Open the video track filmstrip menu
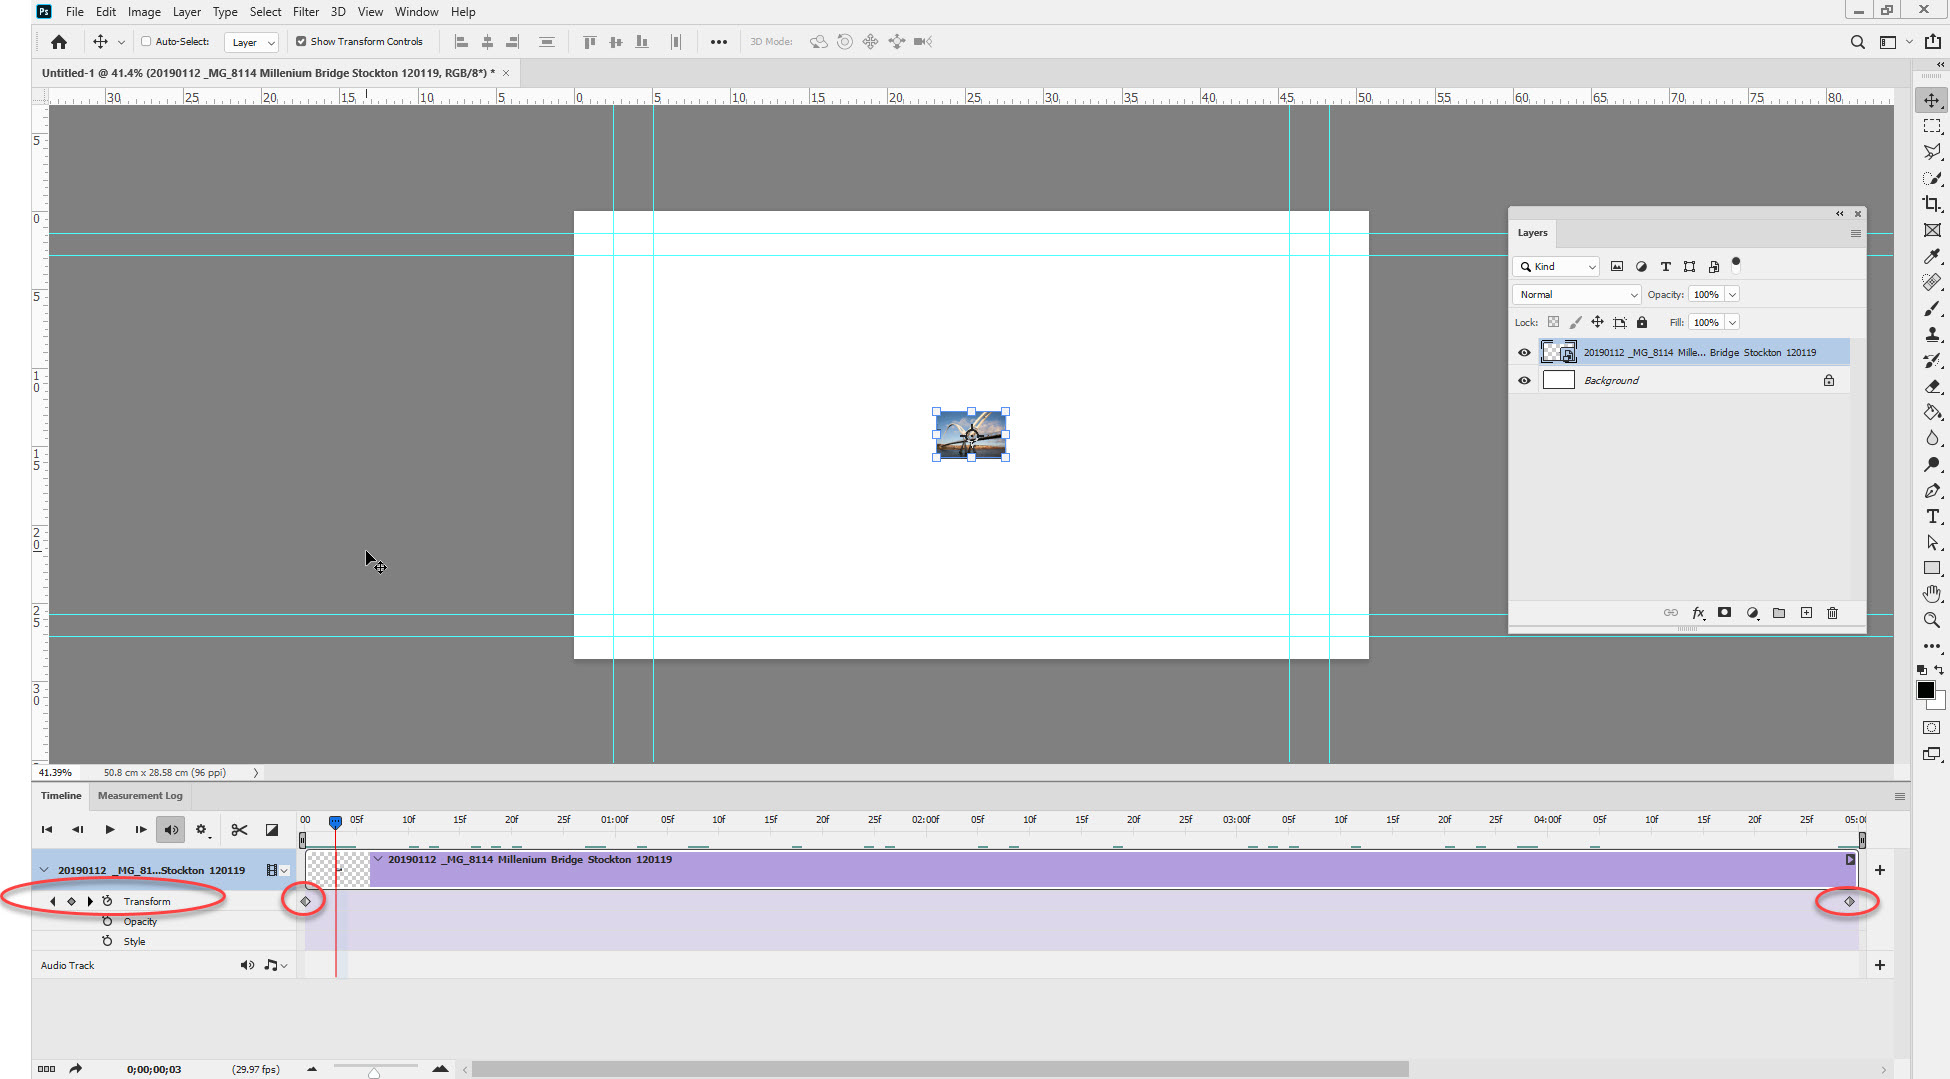The image size is (1950, 1079). [276, 870]
